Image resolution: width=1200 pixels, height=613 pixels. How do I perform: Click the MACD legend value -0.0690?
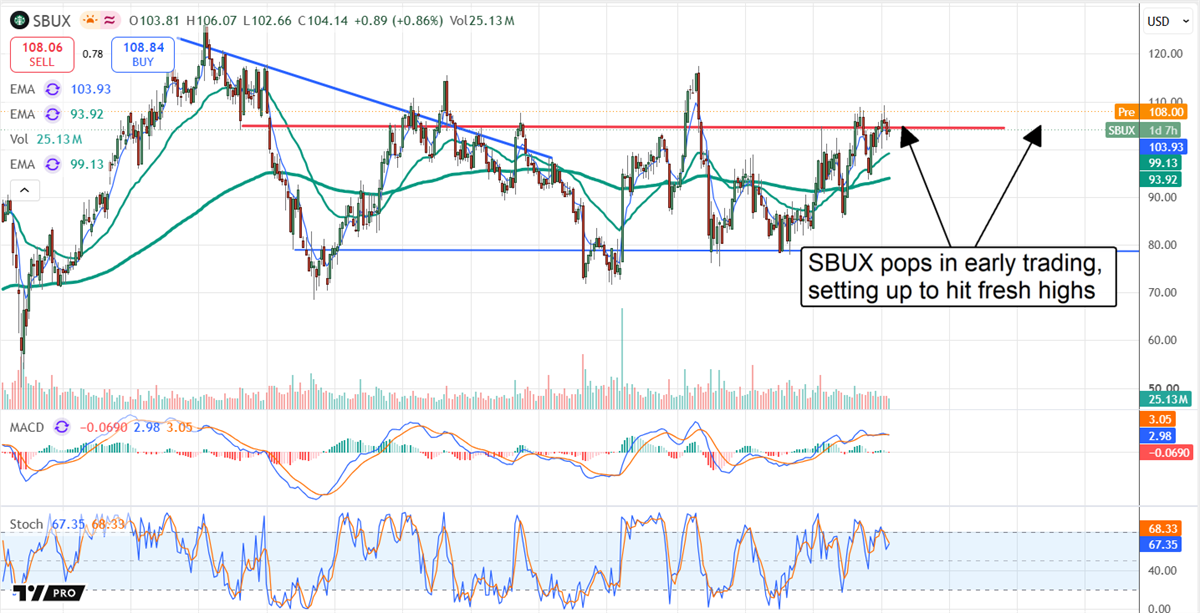[102, 427]
